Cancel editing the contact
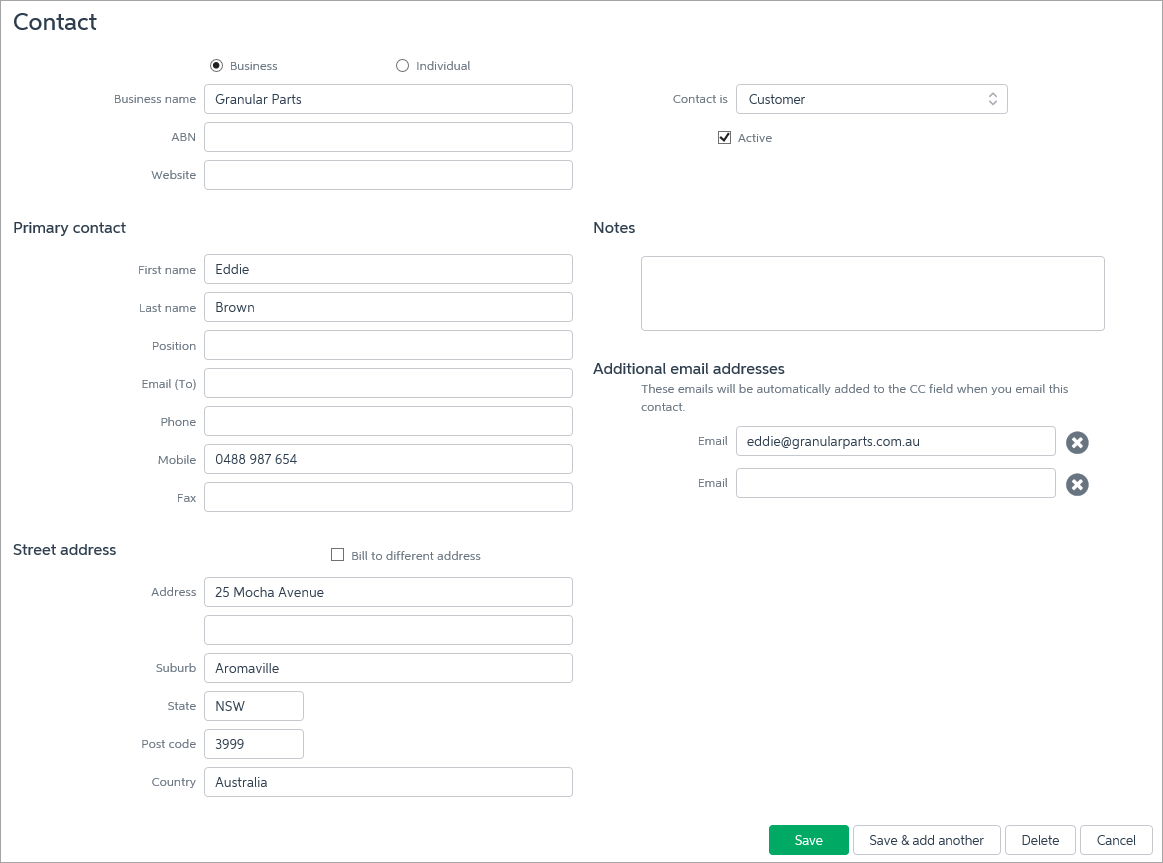 click(1116, 840)
